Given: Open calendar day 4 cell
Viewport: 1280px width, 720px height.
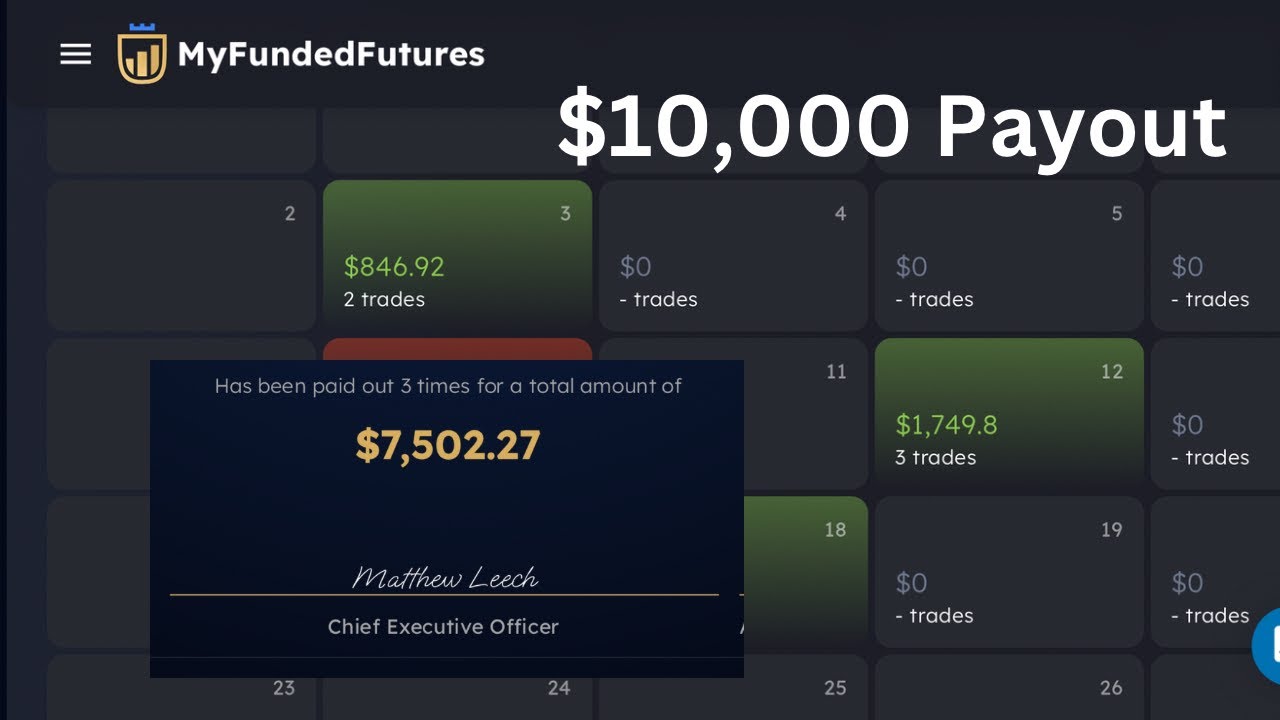Looking at the screenshot, I should (733, 255).
